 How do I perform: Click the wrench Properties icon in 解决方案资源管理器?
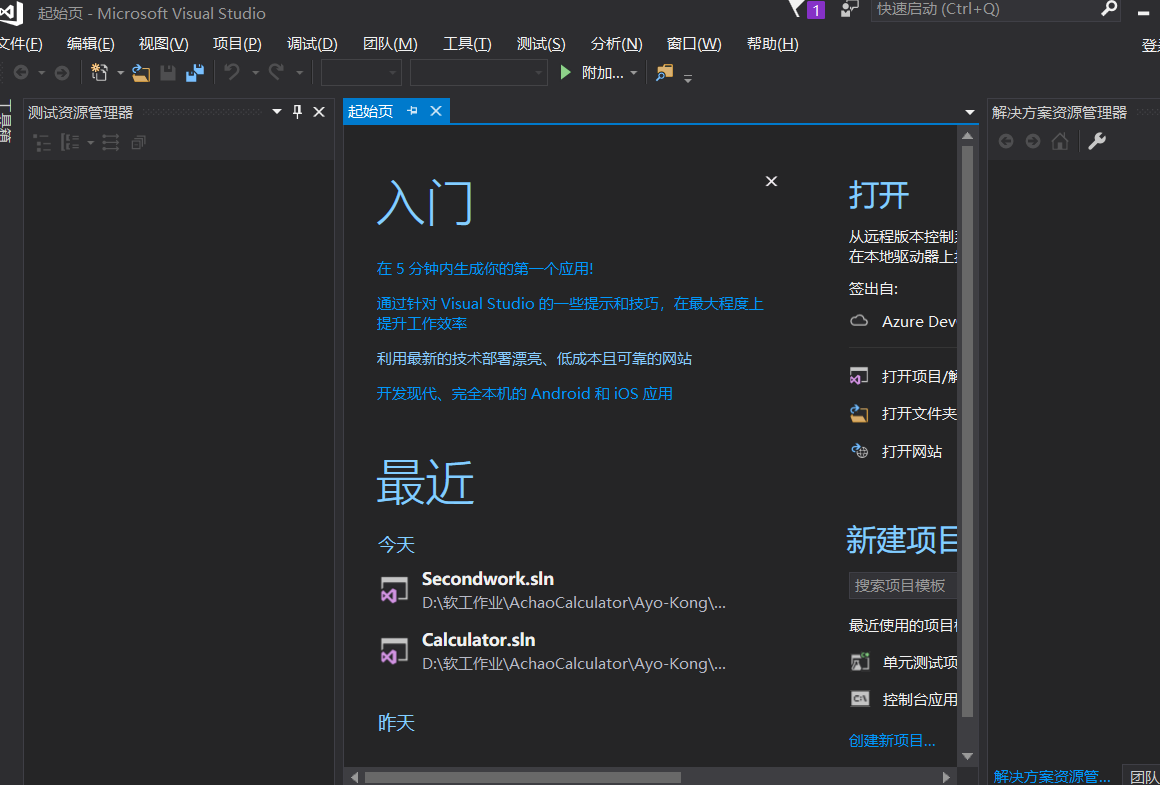[x=1097, y=141]
